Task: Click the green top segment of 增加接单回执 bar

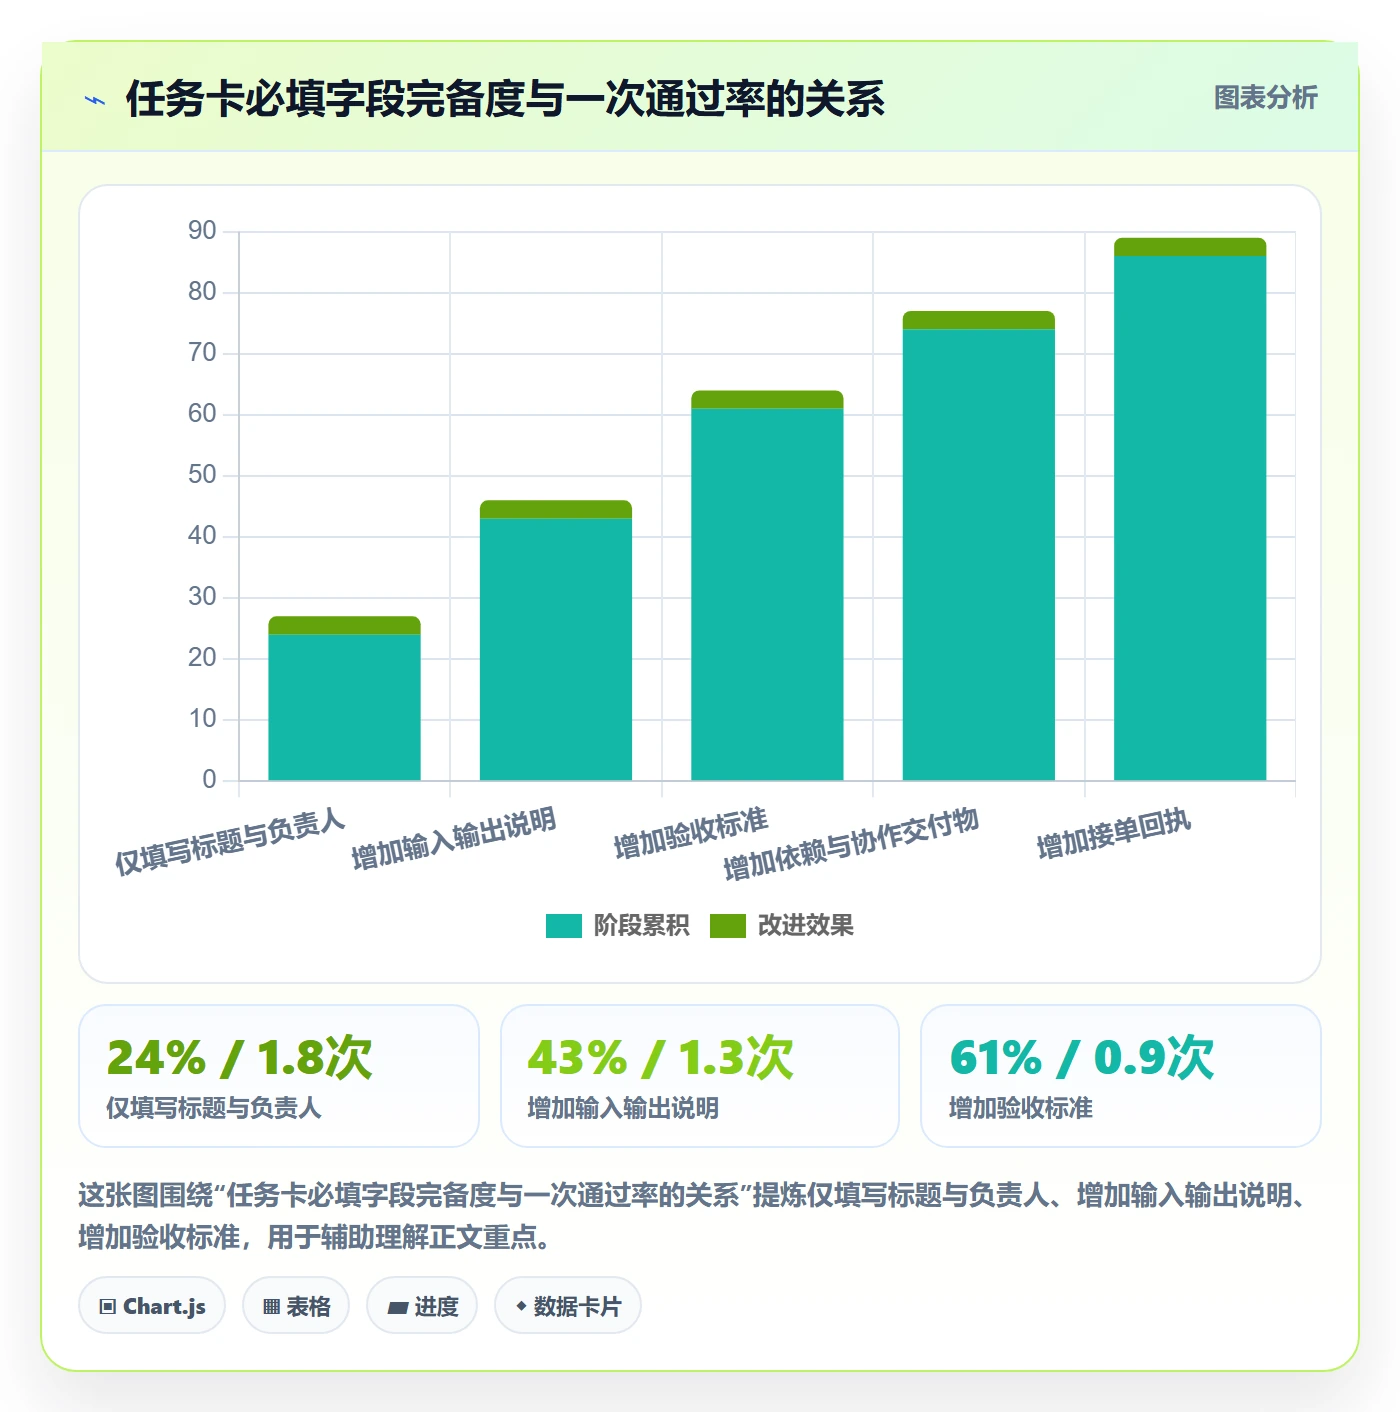Action: coord(1190,247)
